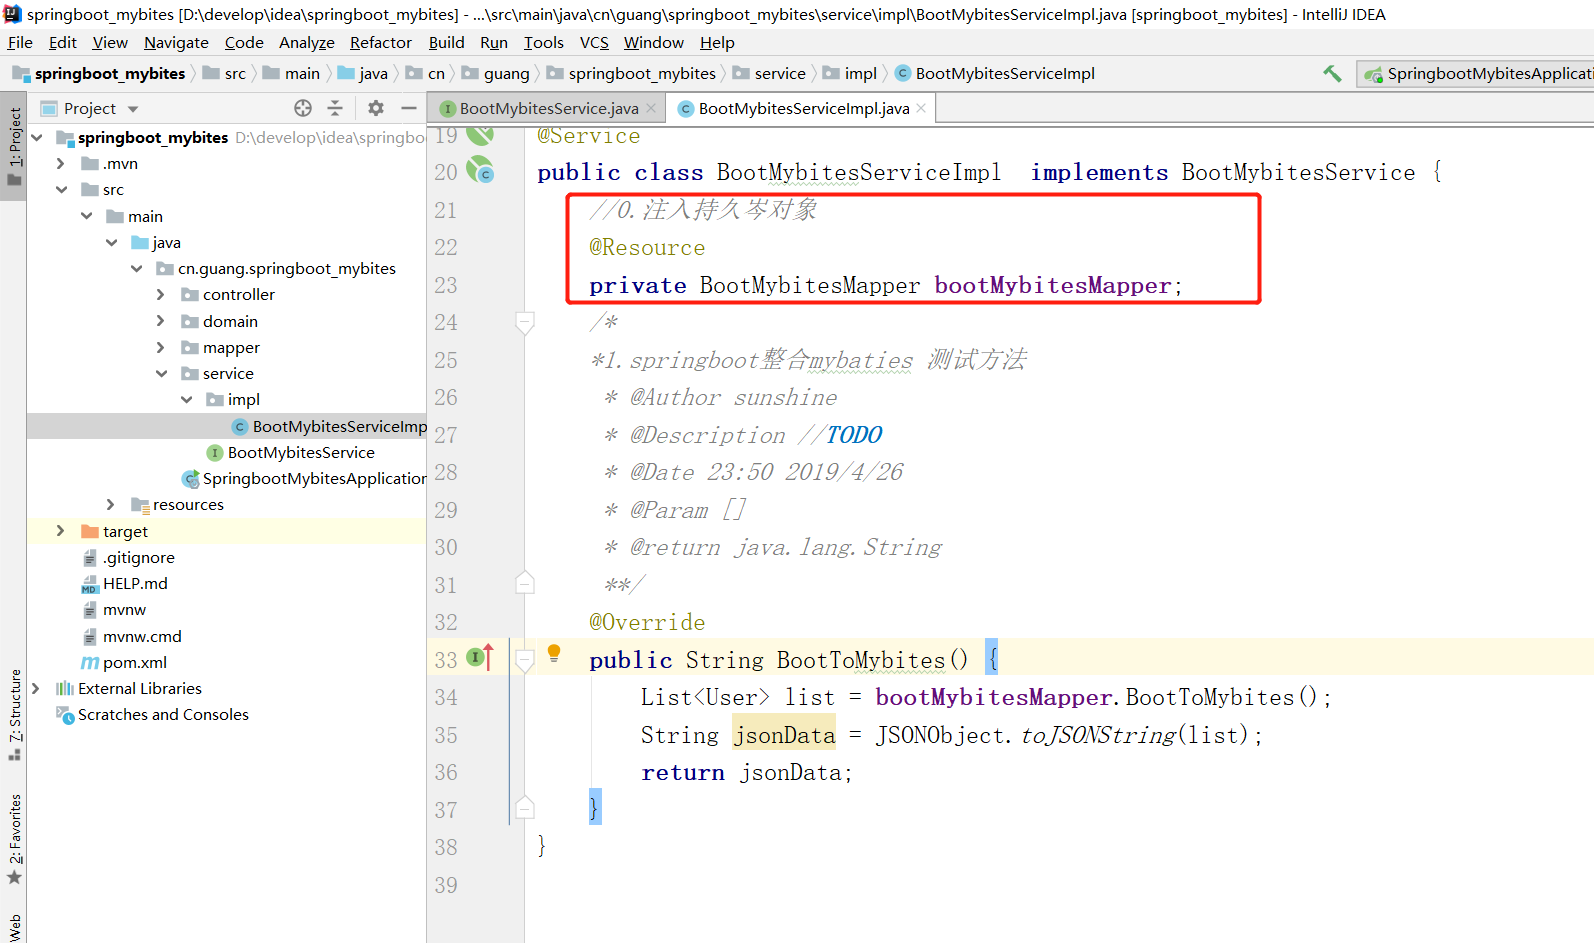
Task: Click line number 35 in gutter
Action: tap(446, 735)
